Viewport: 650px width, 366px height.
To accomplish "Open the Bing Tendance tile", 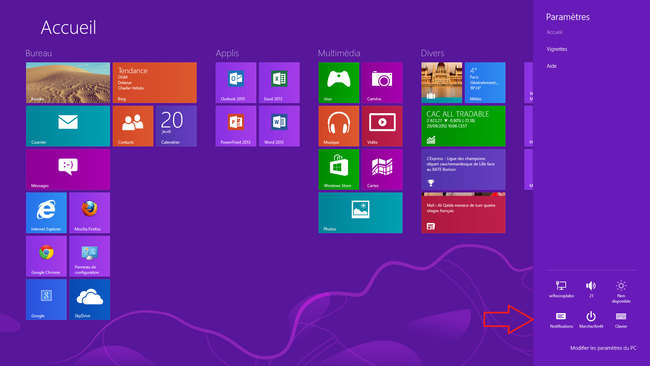I will 155,82.
